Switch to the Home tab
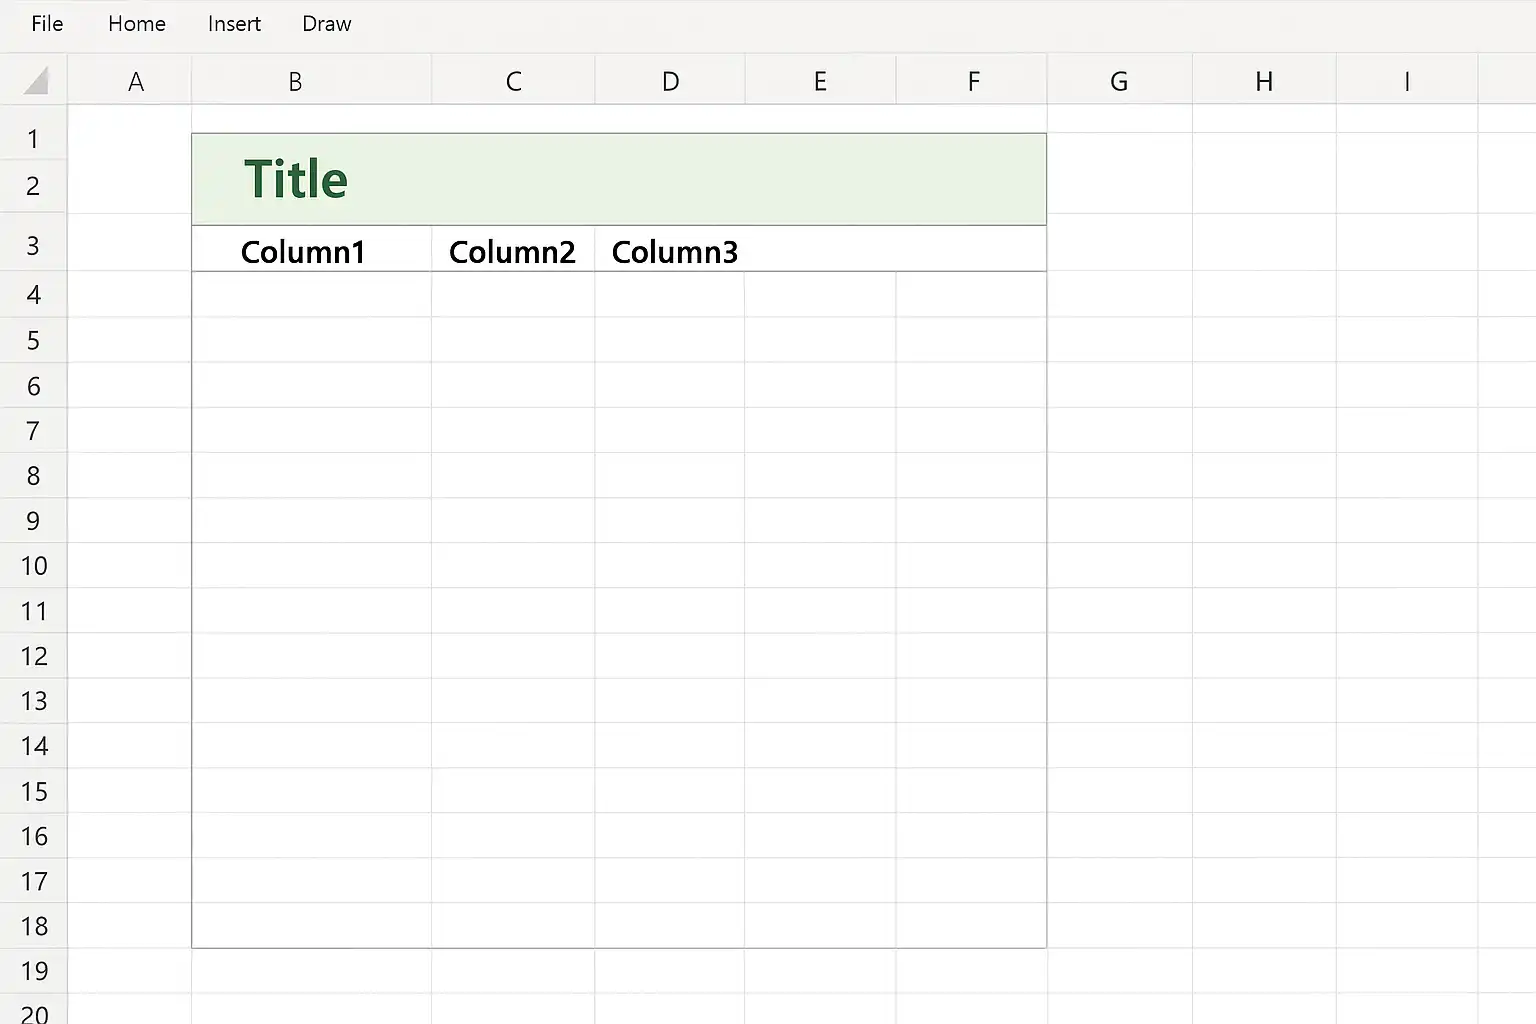 137,24
